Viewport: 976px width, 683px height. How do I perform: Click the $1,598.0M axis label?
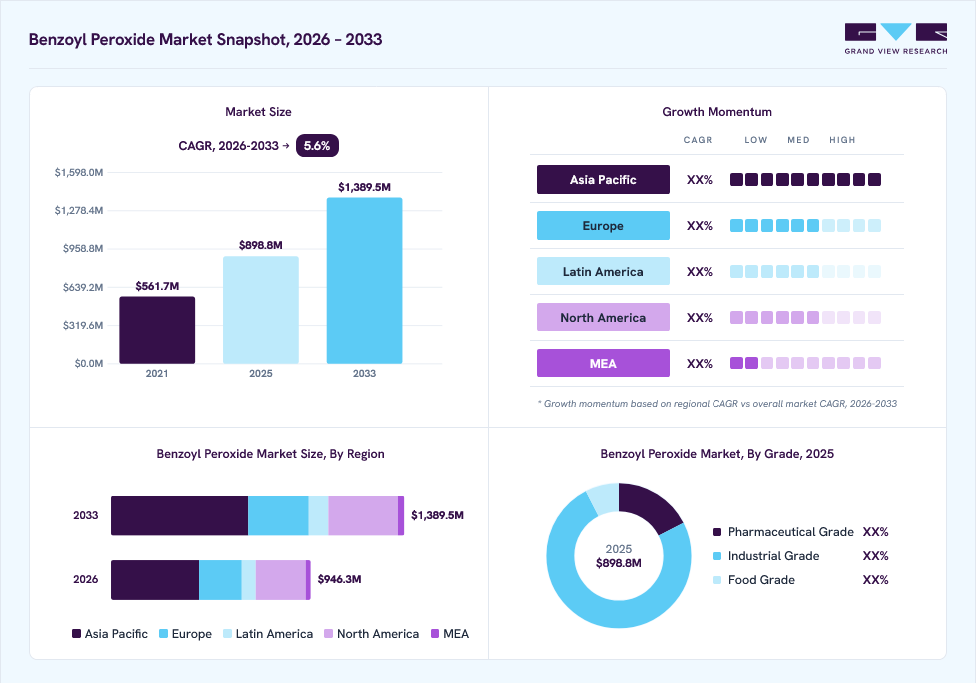pos(79,172)
